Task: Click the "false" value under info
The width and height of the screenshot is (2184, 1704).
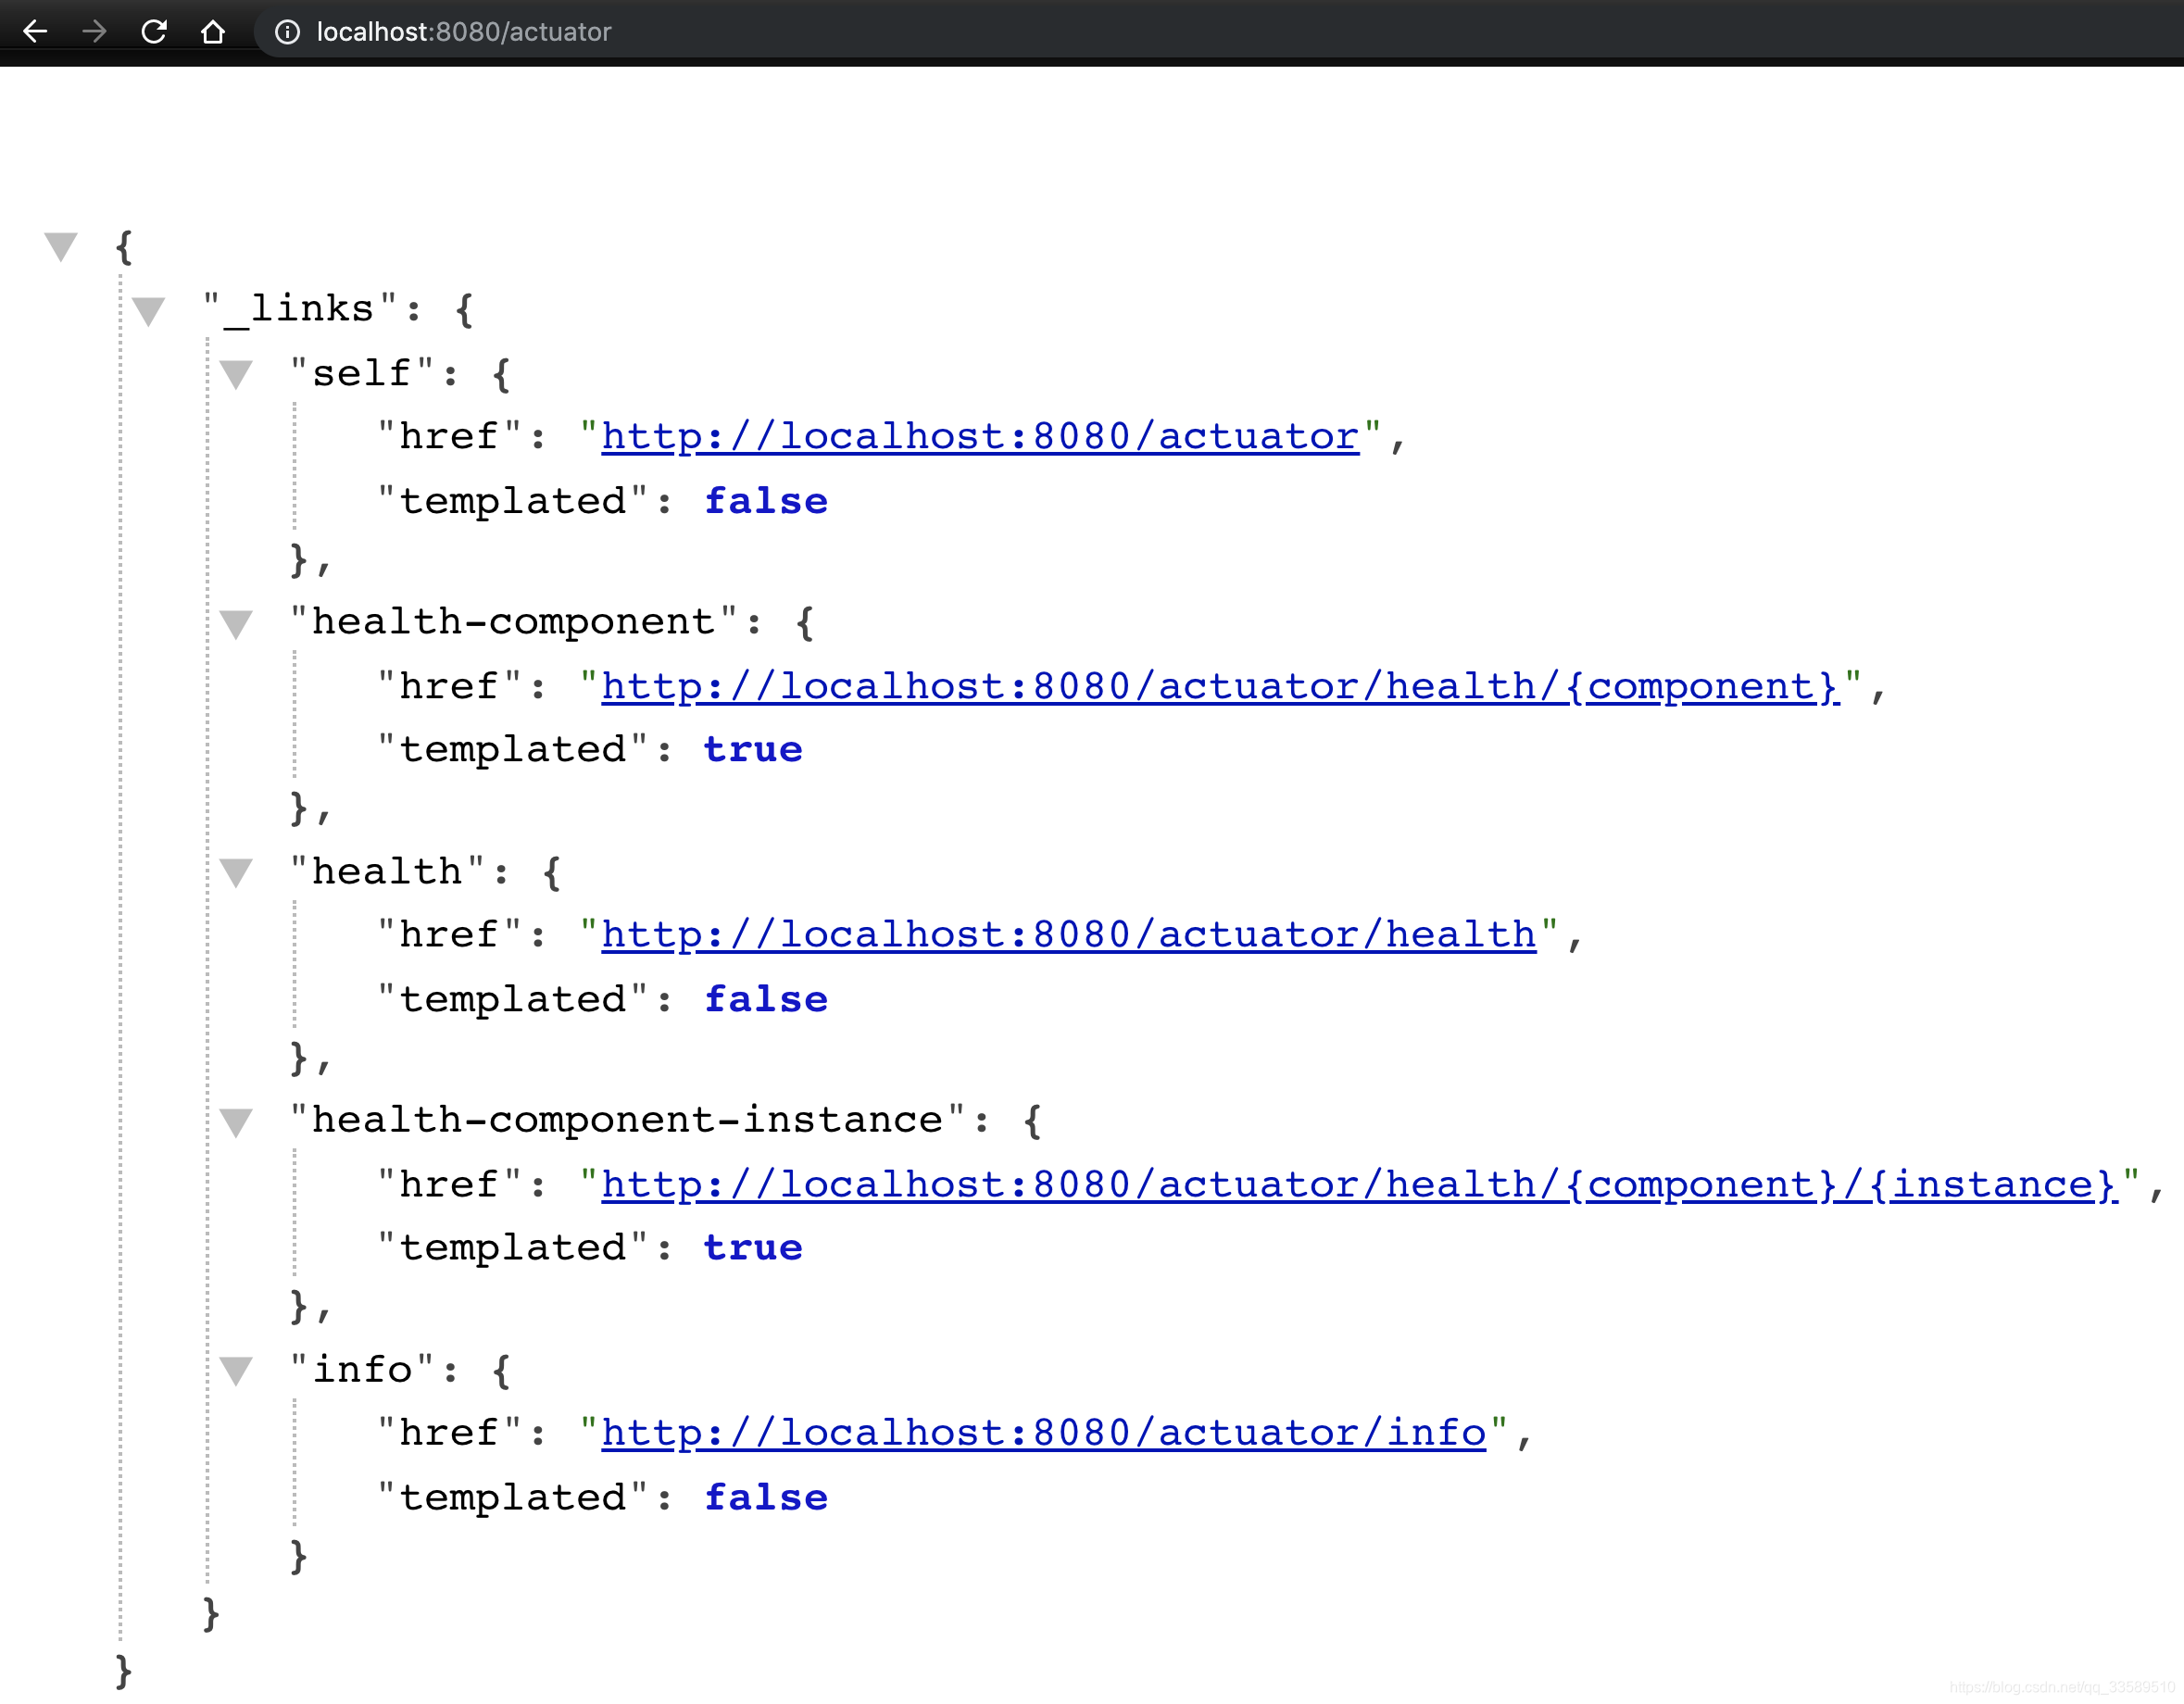Action: pyautogui.click(x=765, y=1498)
